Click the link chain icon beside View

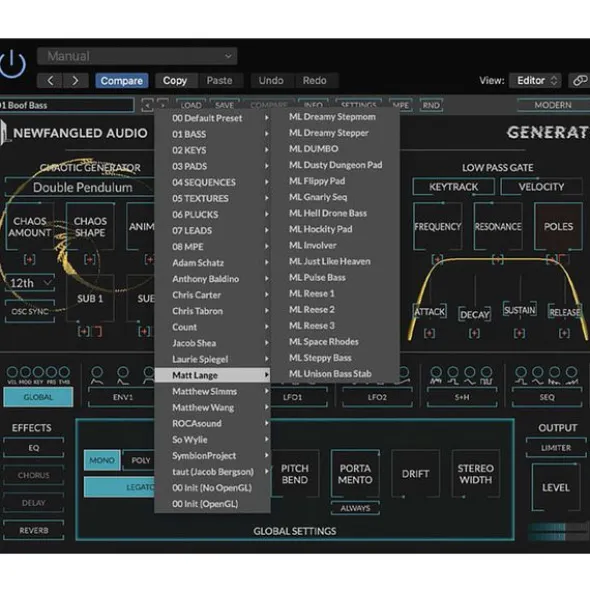(579, 81)
